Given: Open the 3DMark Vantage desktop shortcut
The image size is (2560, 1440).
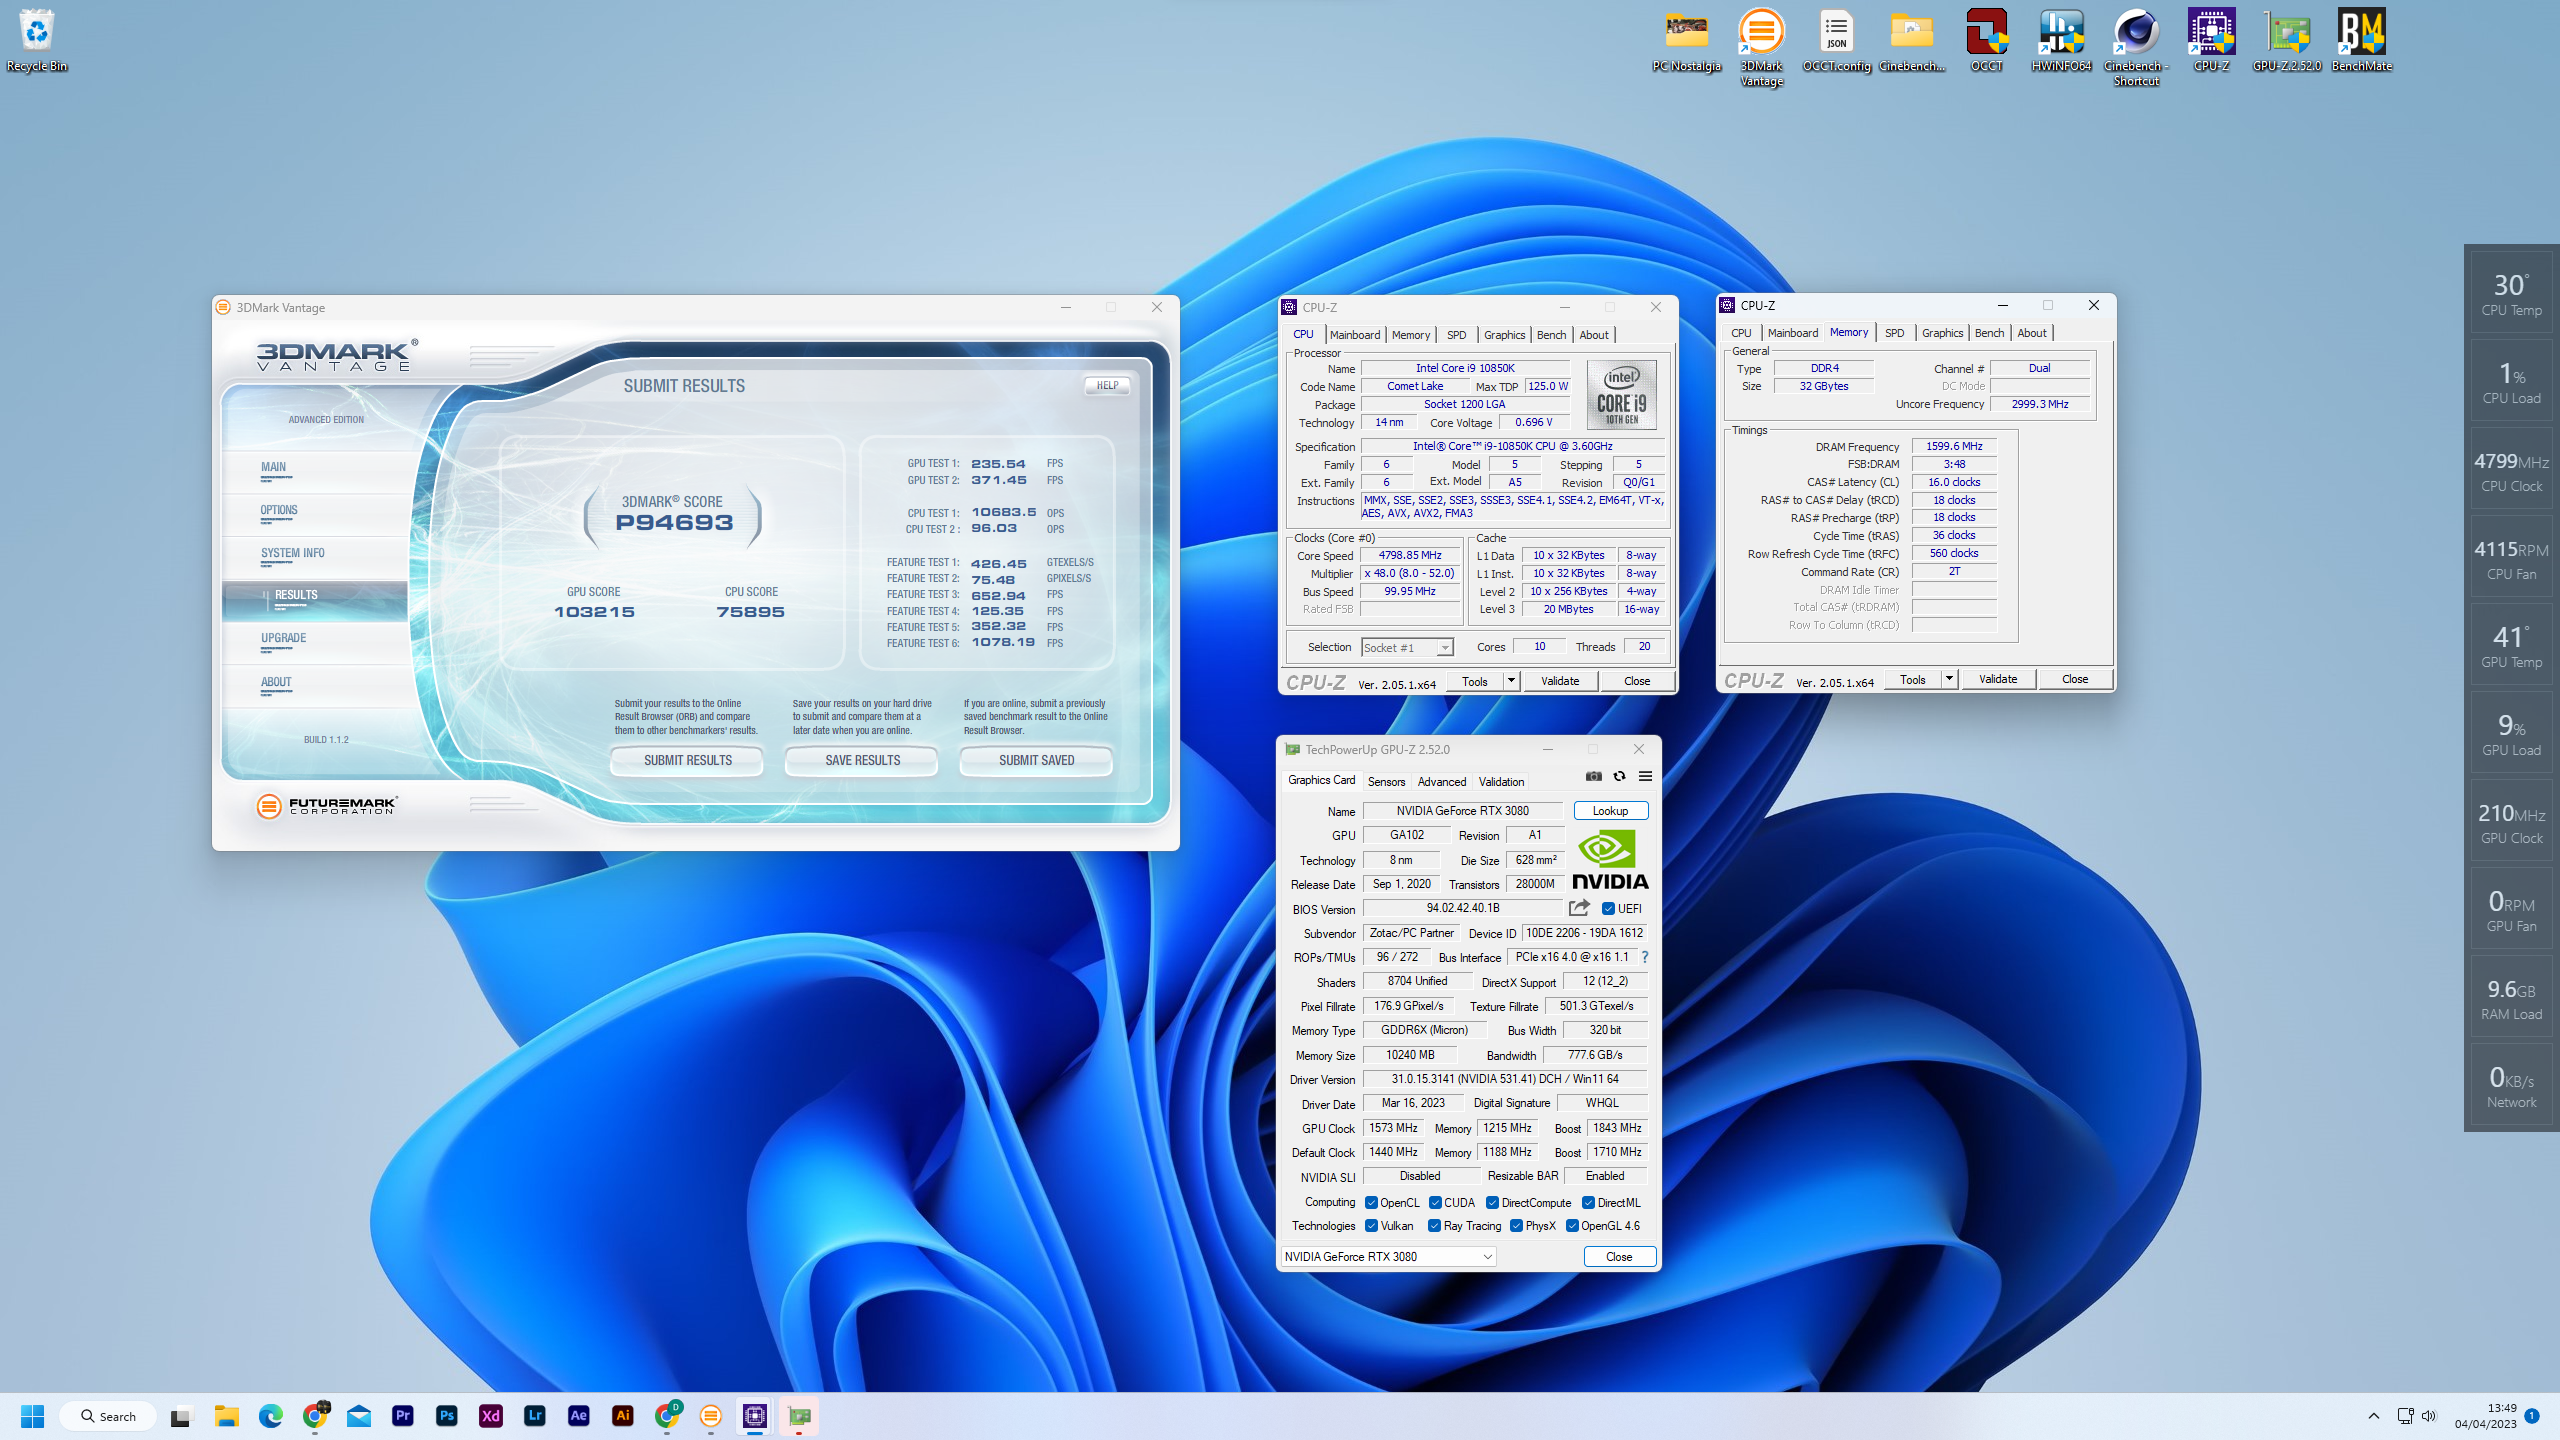Looking at the screenshot, I should pyautogui.click(x=1761, y=47).
